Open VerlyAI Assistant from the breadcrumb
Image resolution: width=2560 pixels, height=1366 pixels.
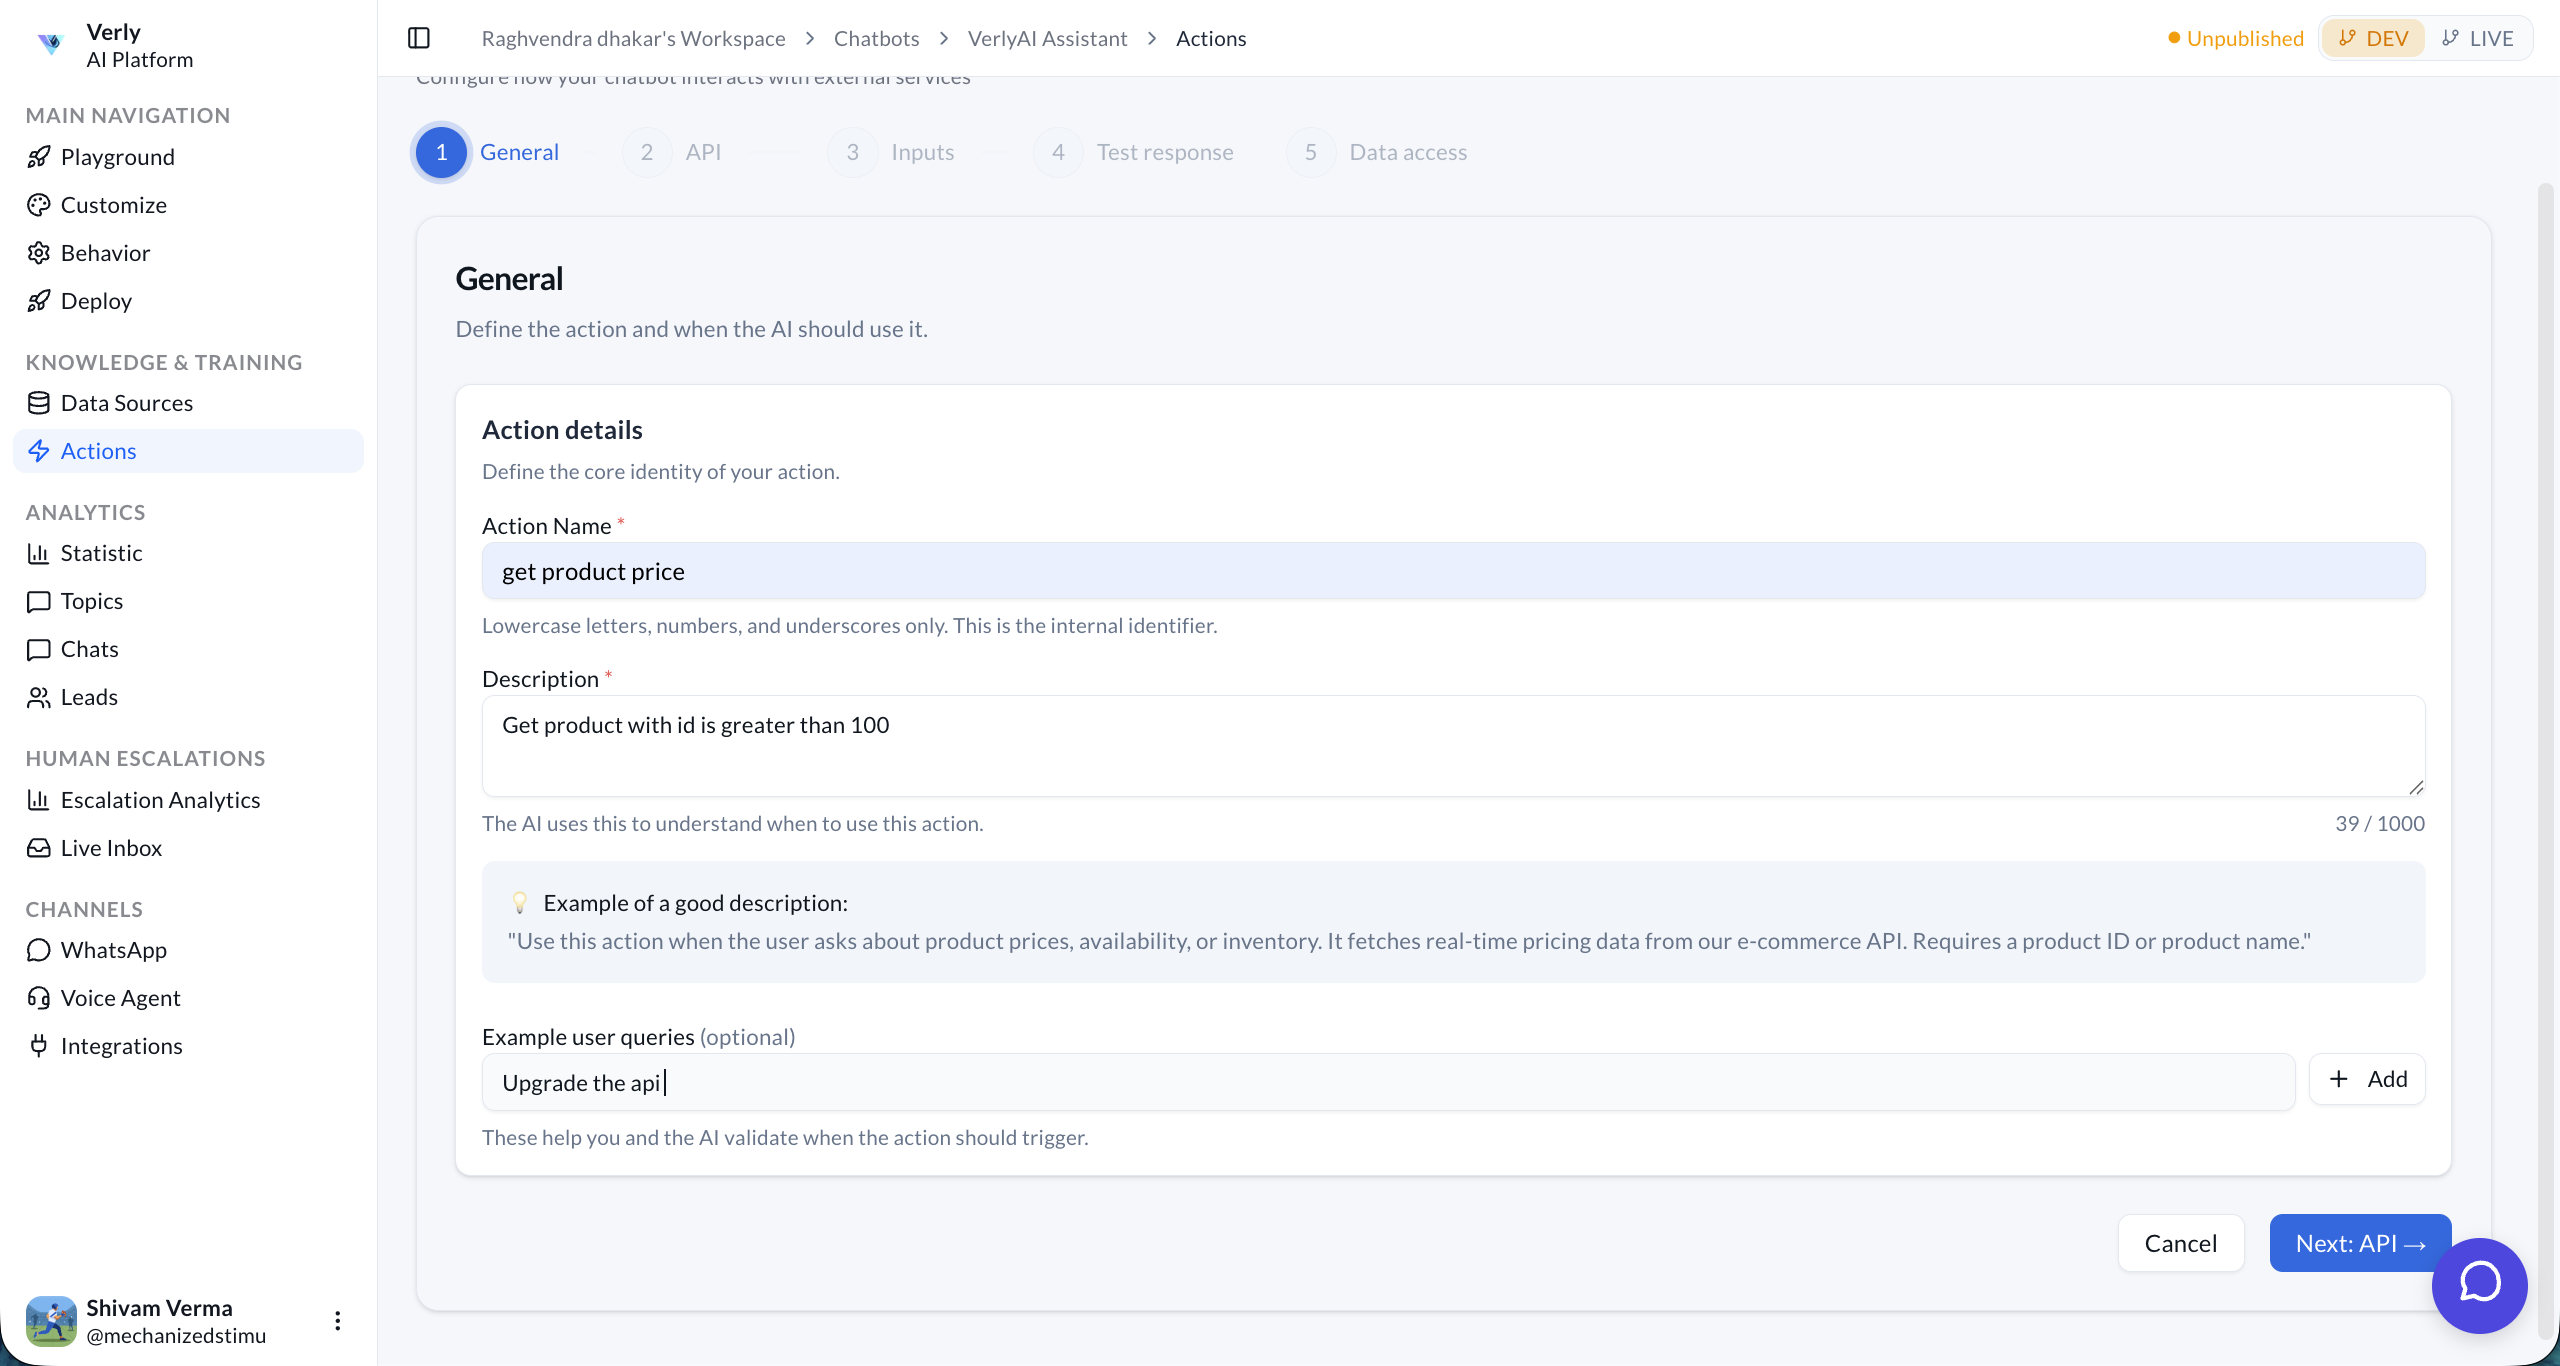pyautogui.click(x=1047, y=37)
